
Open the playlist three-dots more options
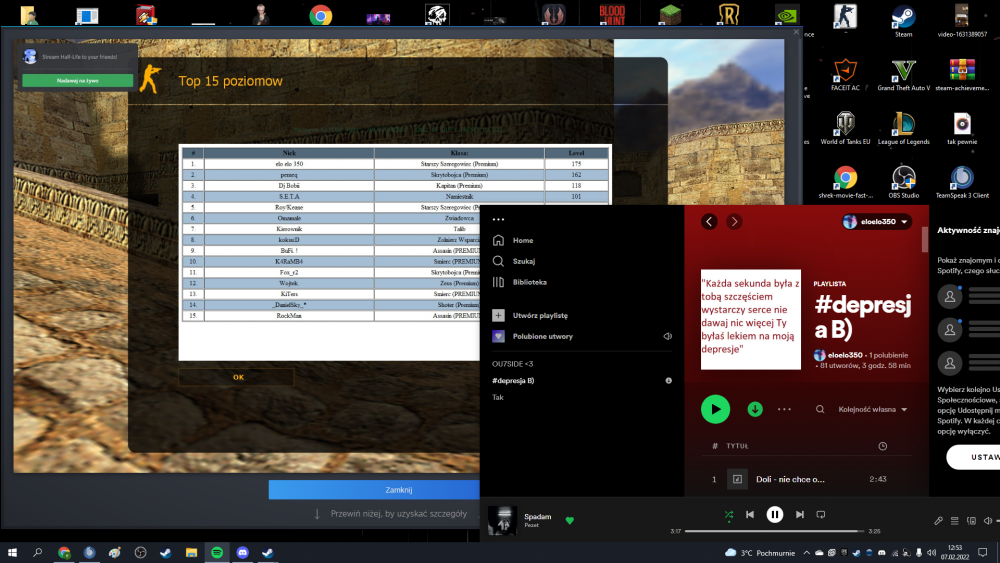coord(784,409)
